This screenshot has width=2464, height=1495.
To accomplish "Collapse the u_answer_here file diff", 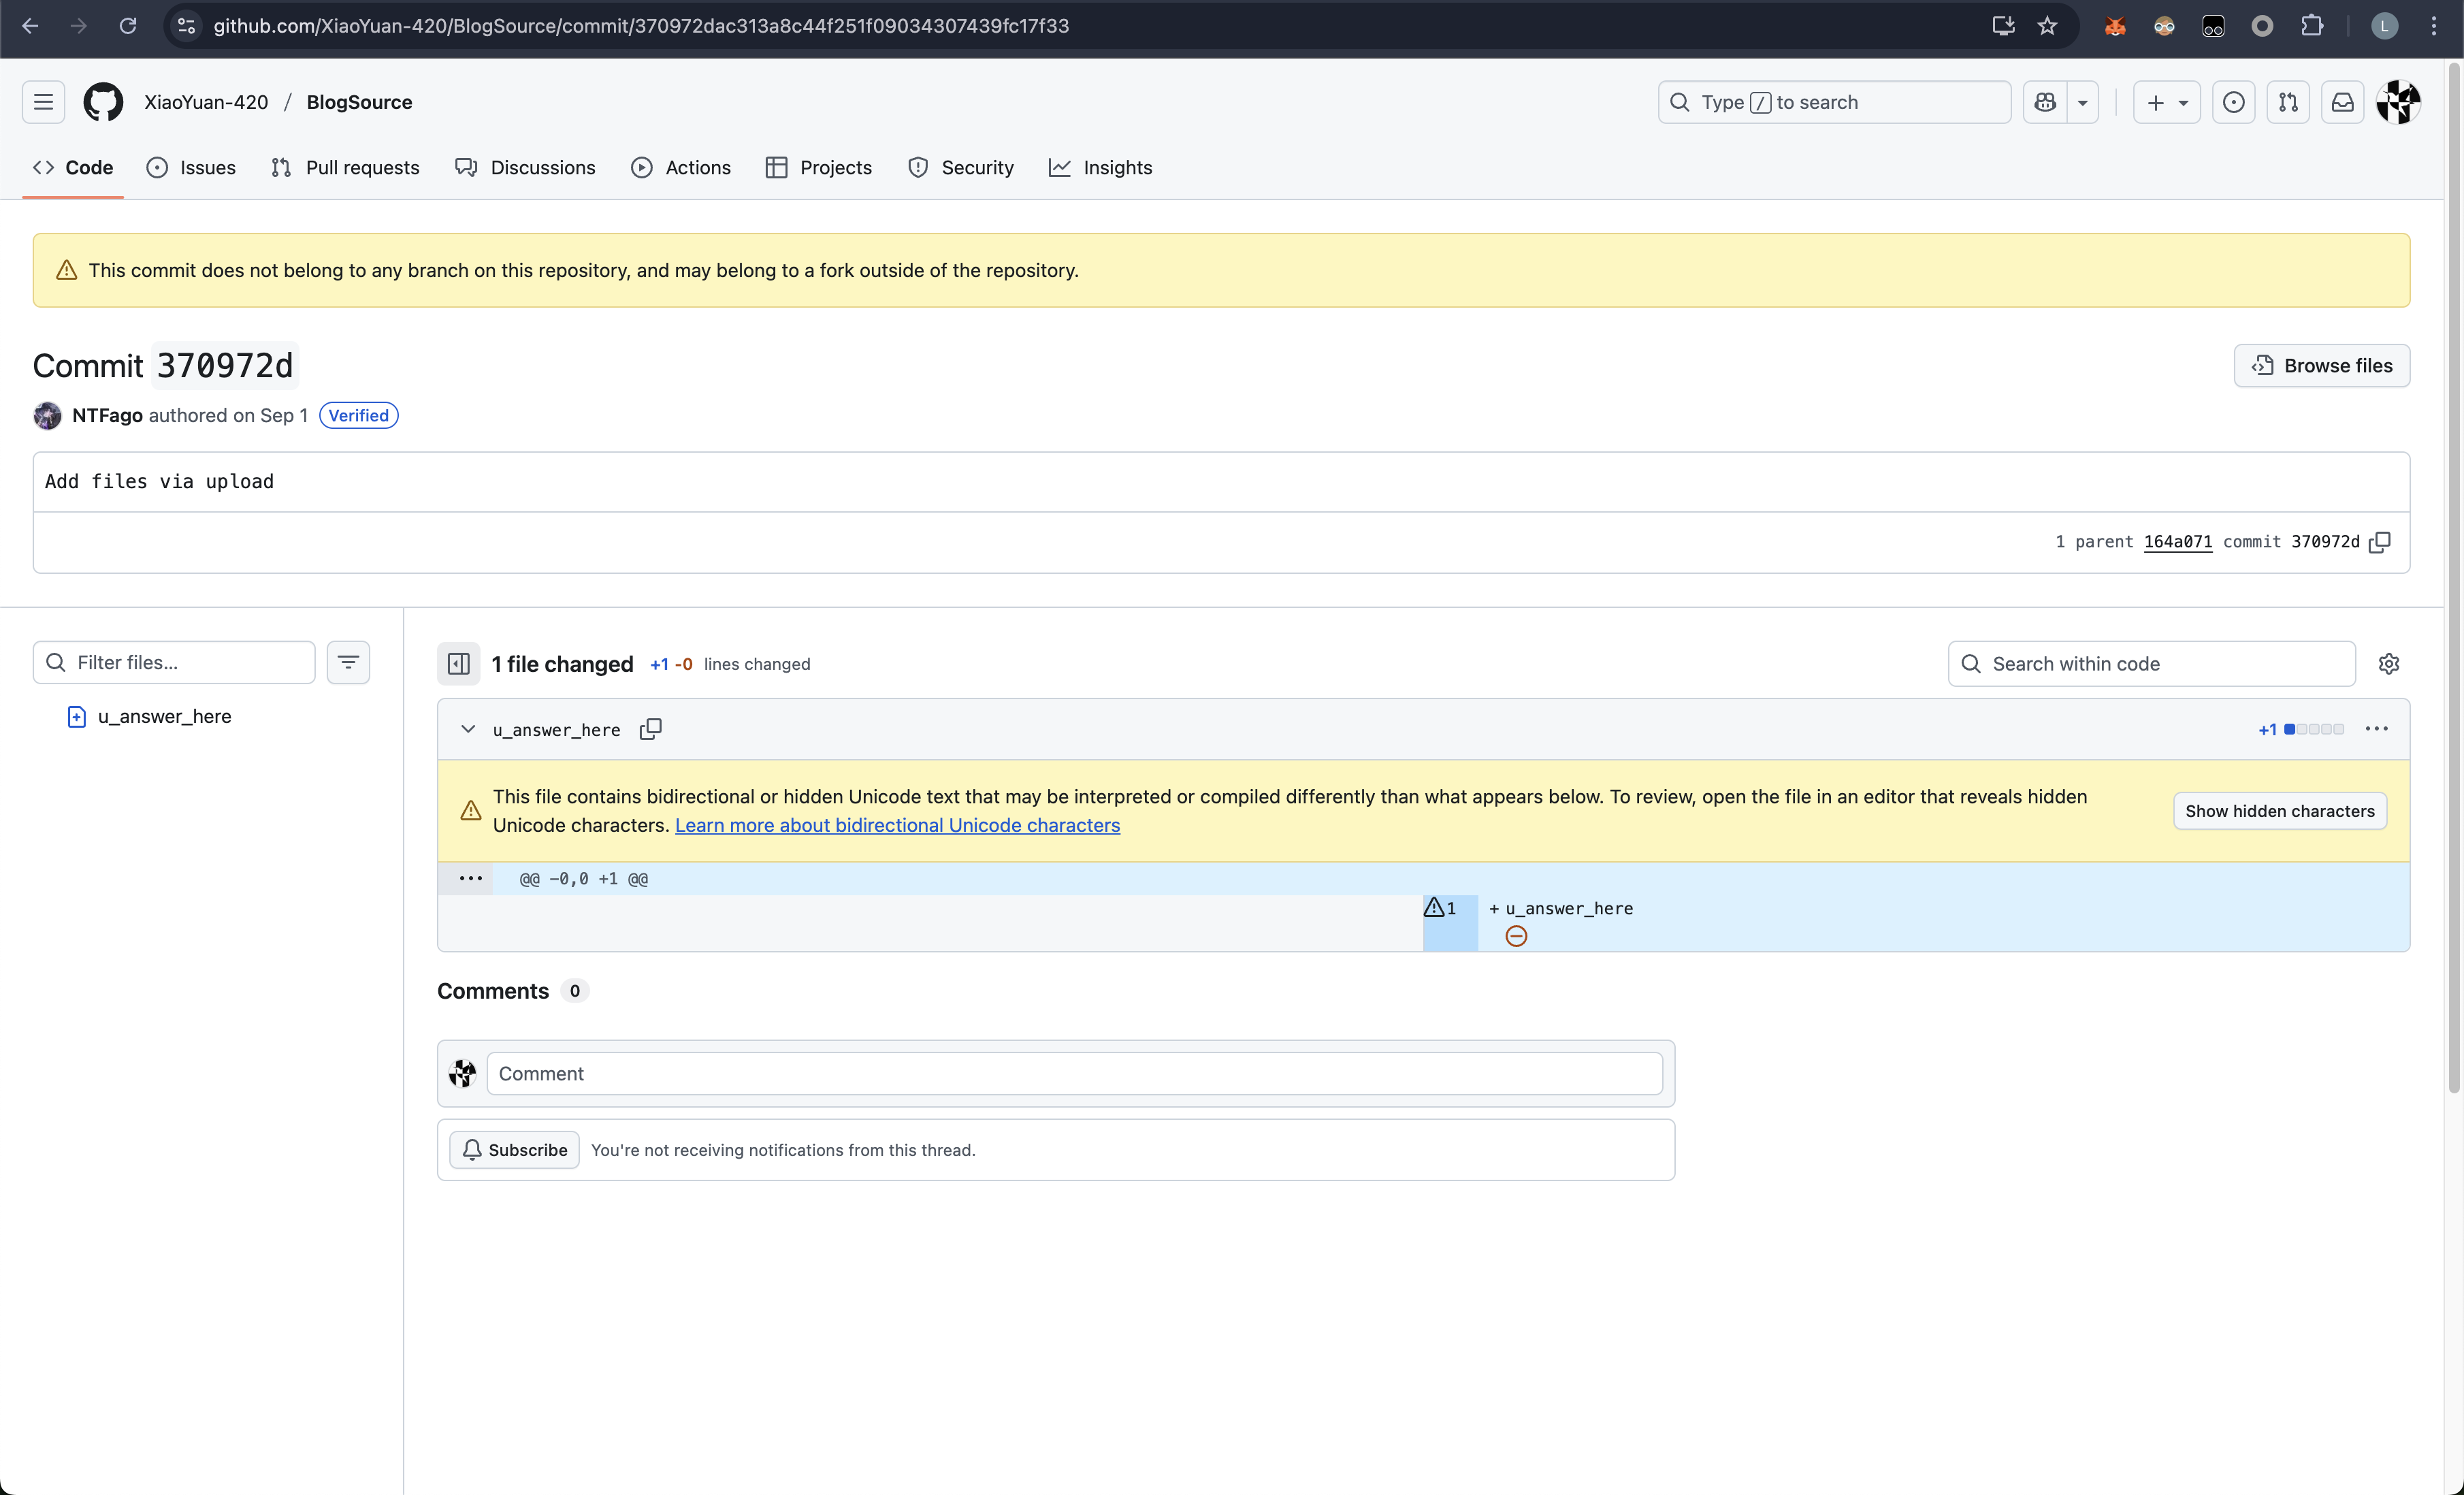I will (x=468, y=729).
